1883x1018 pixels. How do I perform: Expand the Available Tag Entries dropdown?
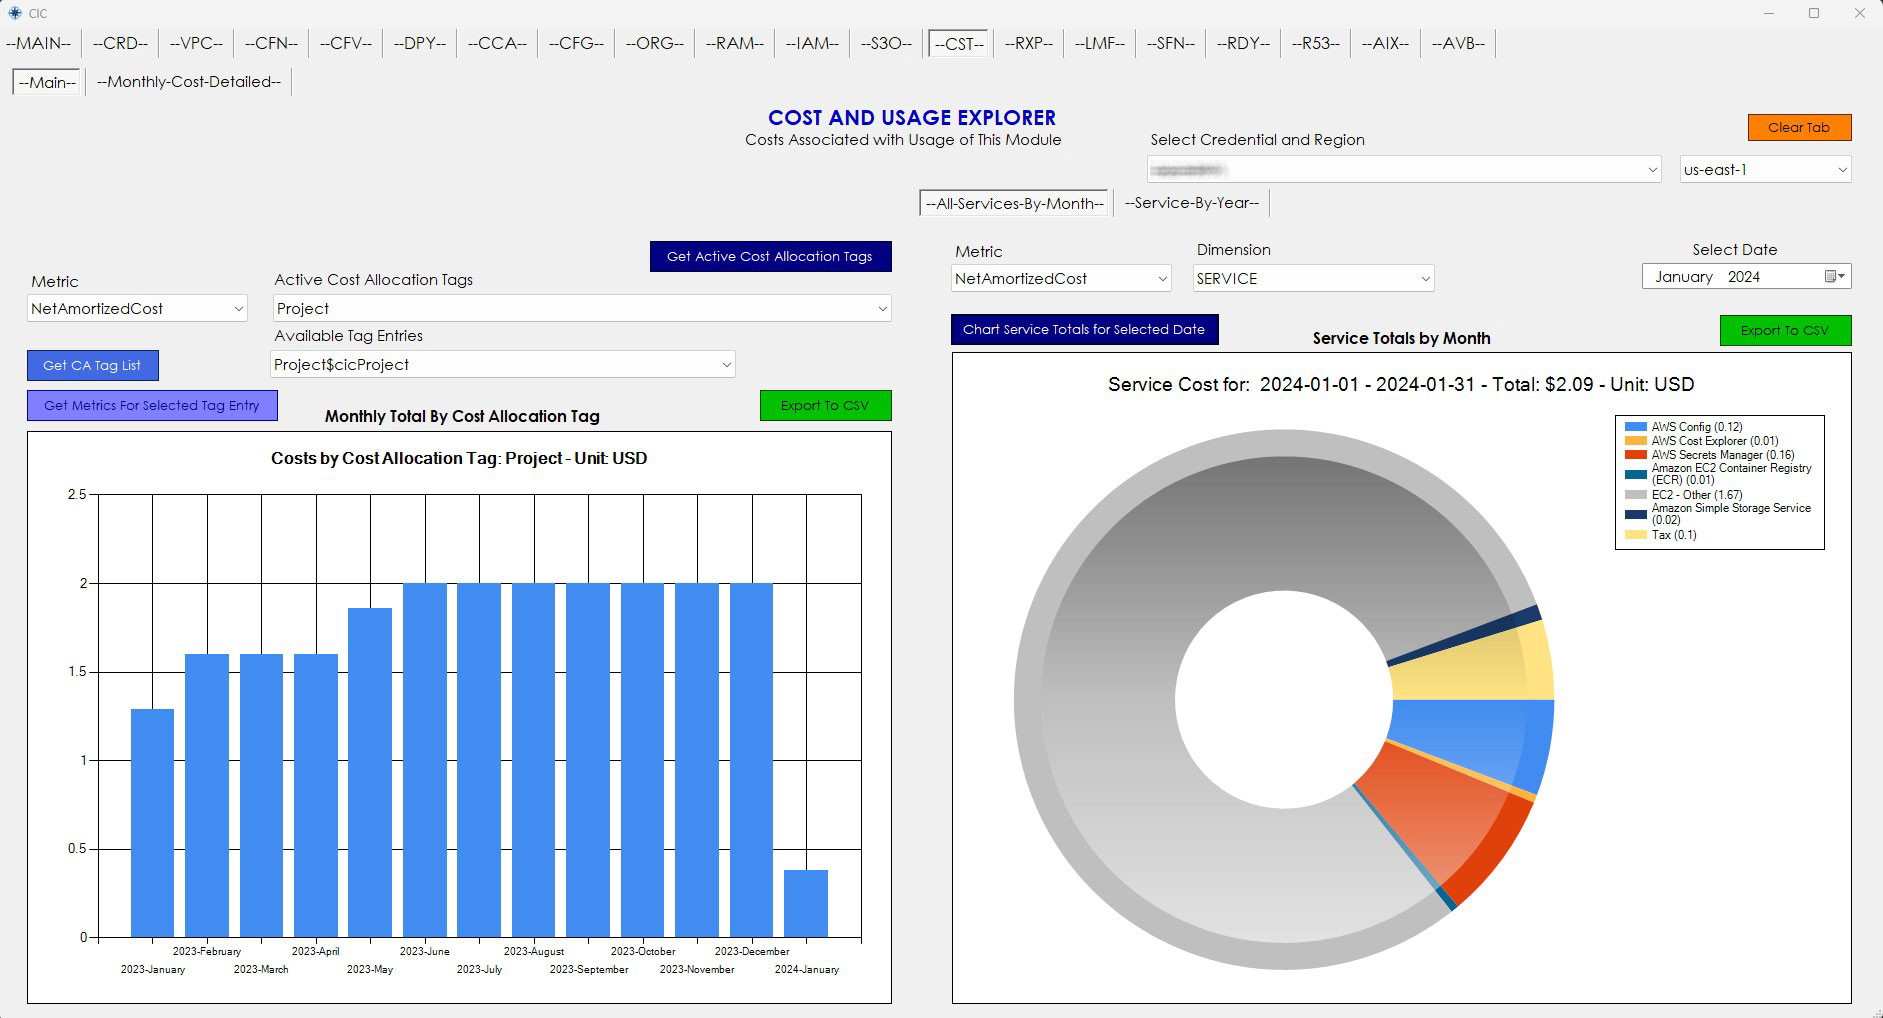[726, 365]
